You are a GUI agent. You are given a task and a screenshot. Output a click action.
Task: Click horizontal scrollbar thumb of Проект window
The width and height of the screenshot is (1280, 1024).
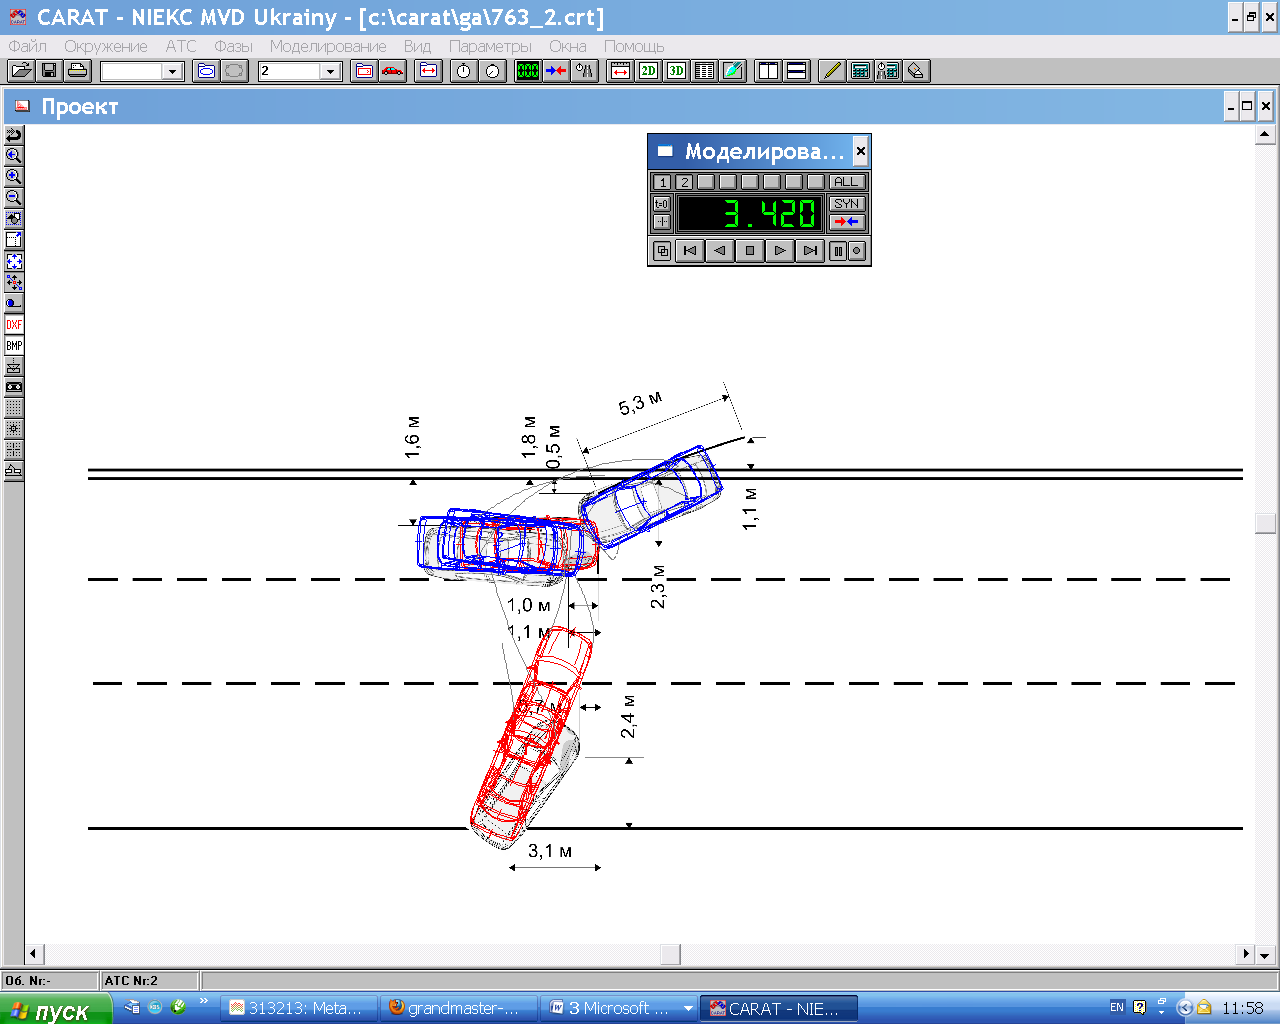pos(670,954)
